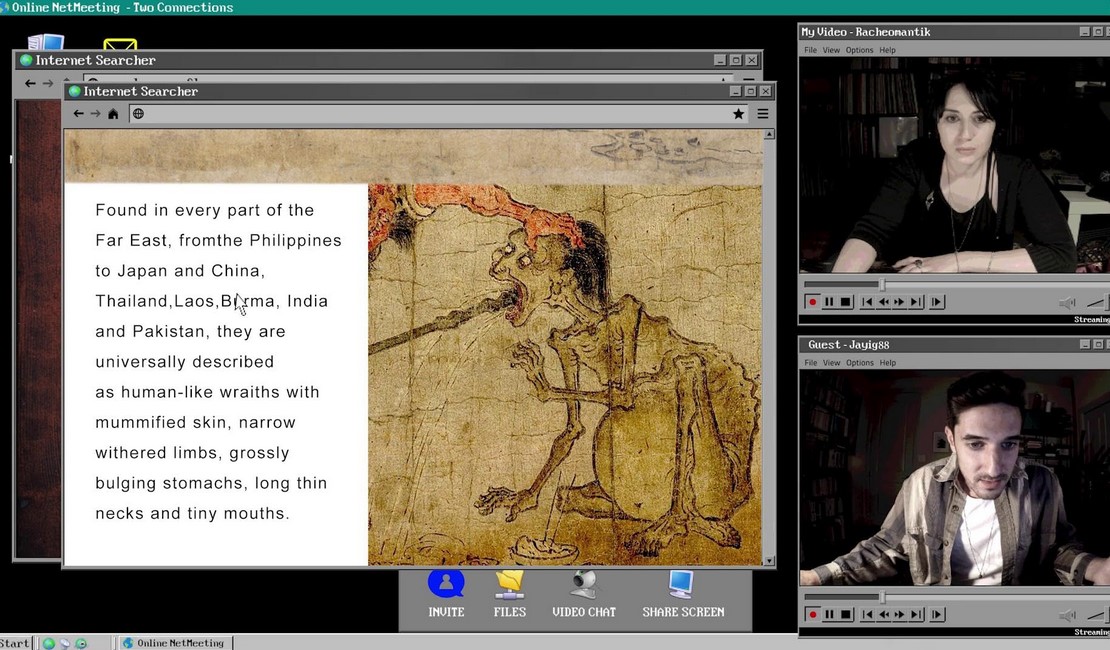Screen dimensions: 1110x650
Task: Click third quick-launch icon on taskbar
Action: coord(81,644)
